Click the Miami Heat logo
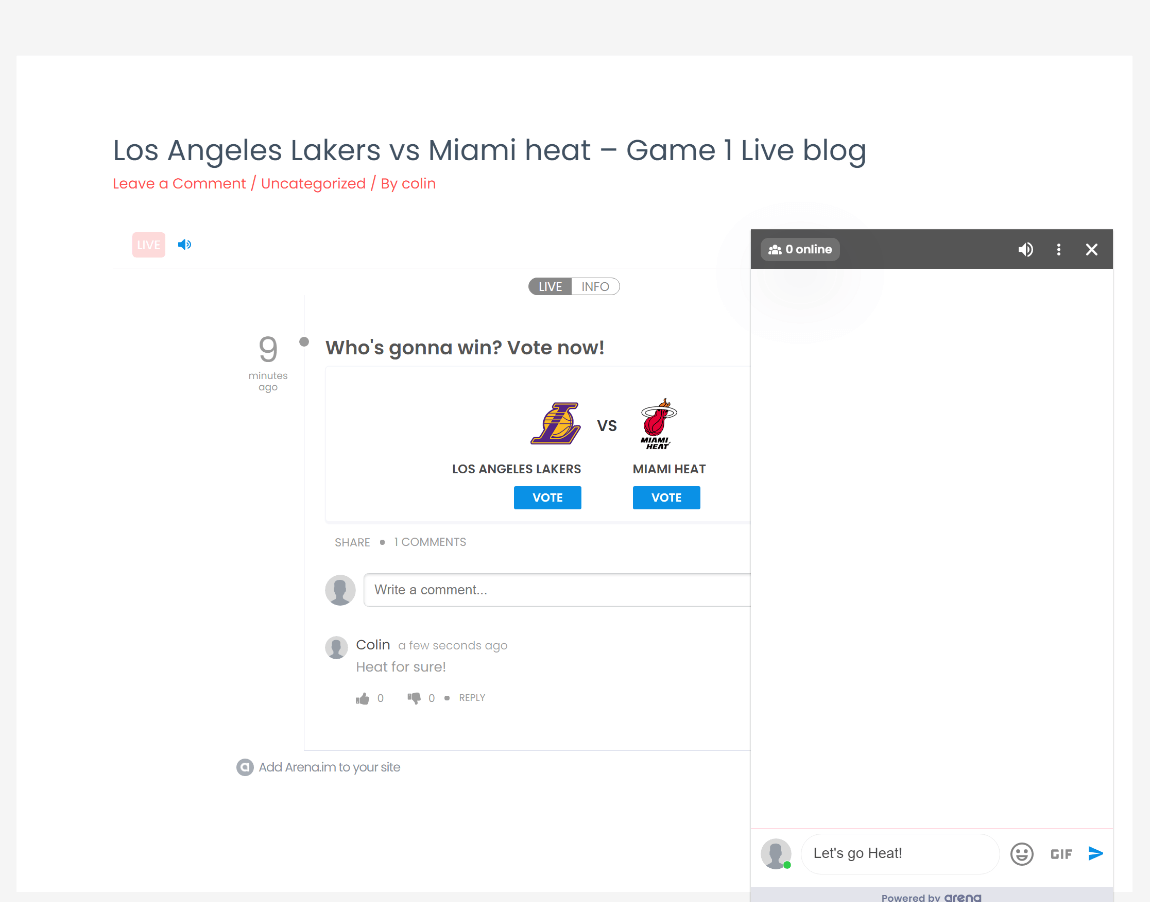 pos(658,424)
